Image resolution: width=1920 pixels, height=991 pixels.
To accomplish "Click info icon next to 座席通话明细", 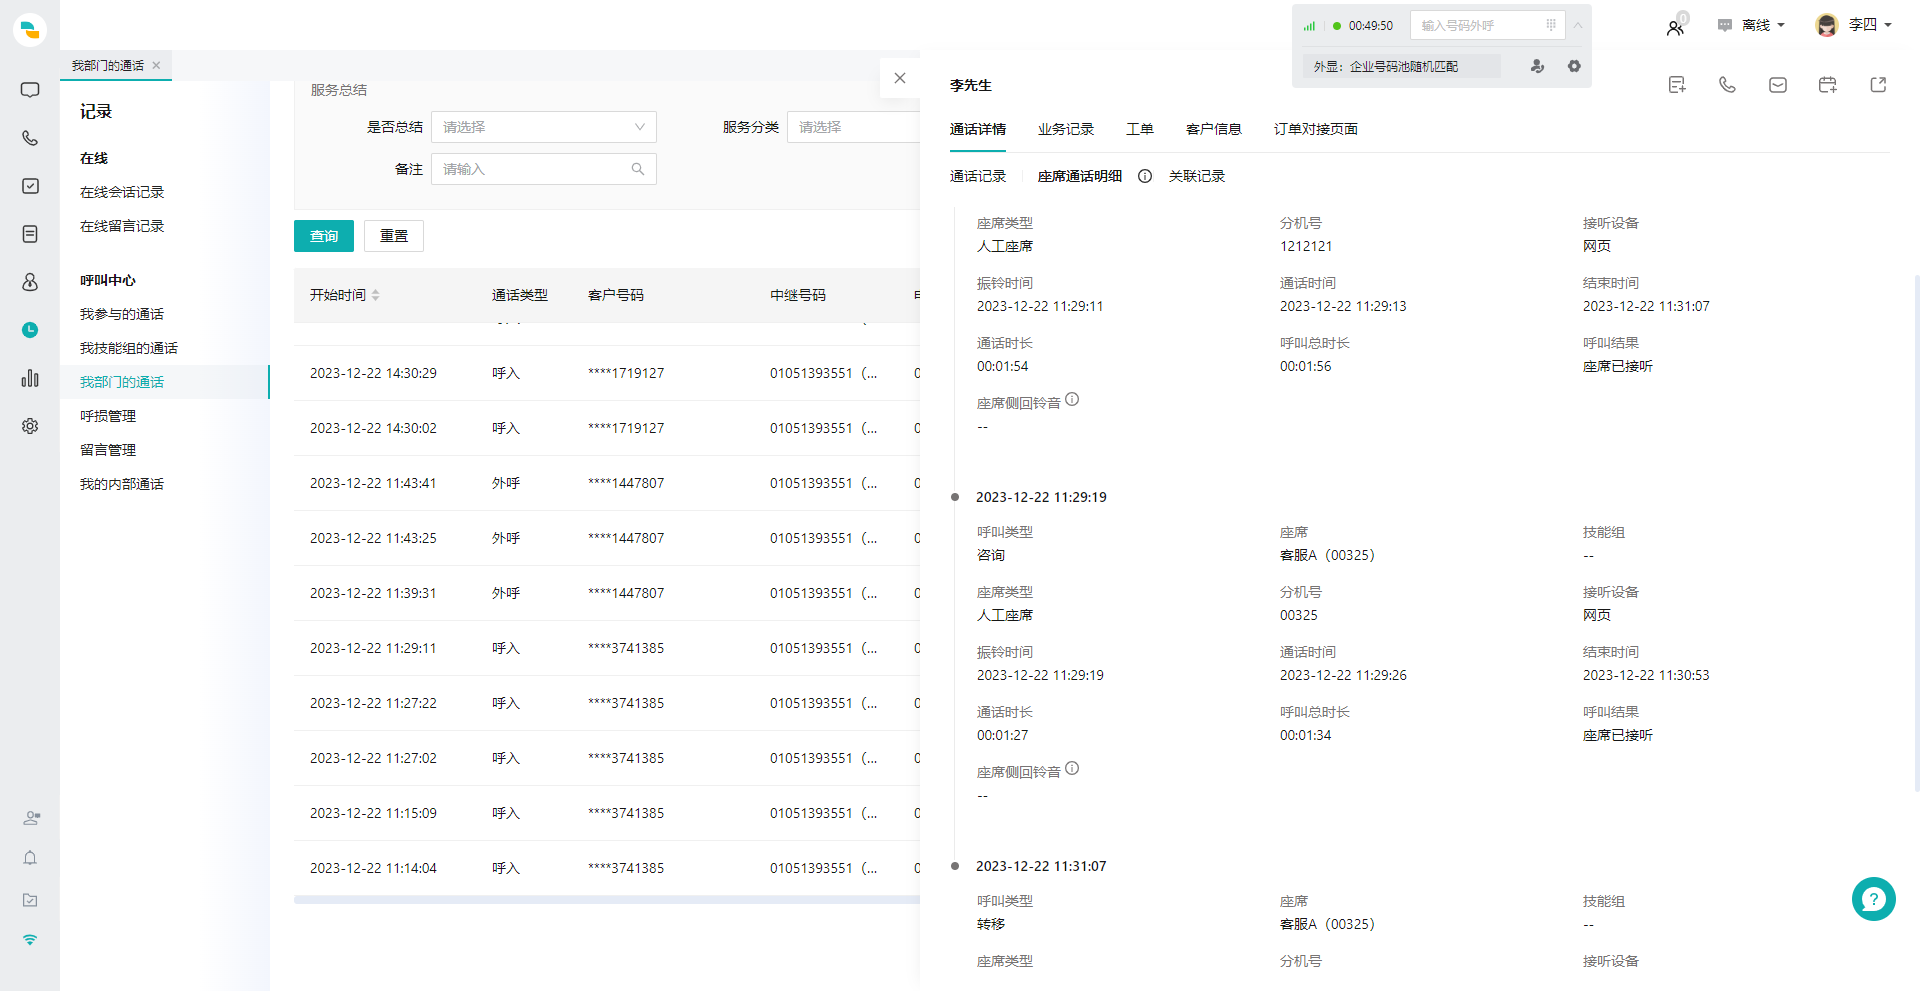I will 1145,176.
